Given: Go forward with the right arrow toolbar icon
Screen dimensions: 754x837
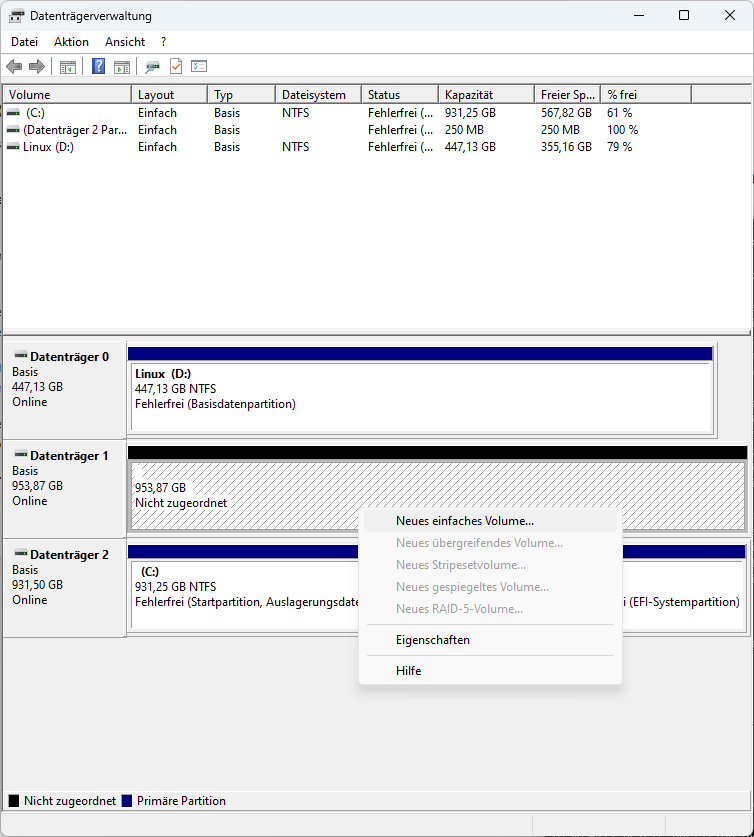Looking at the screenshot, I should point(37,67).
